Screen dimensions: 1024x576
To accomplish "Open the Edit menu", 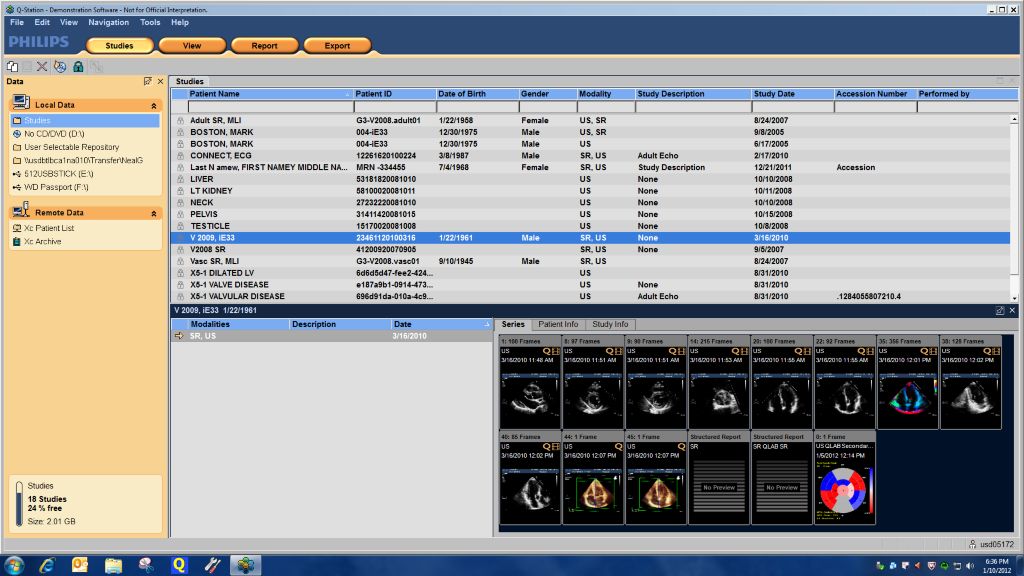I will (42, 22).
